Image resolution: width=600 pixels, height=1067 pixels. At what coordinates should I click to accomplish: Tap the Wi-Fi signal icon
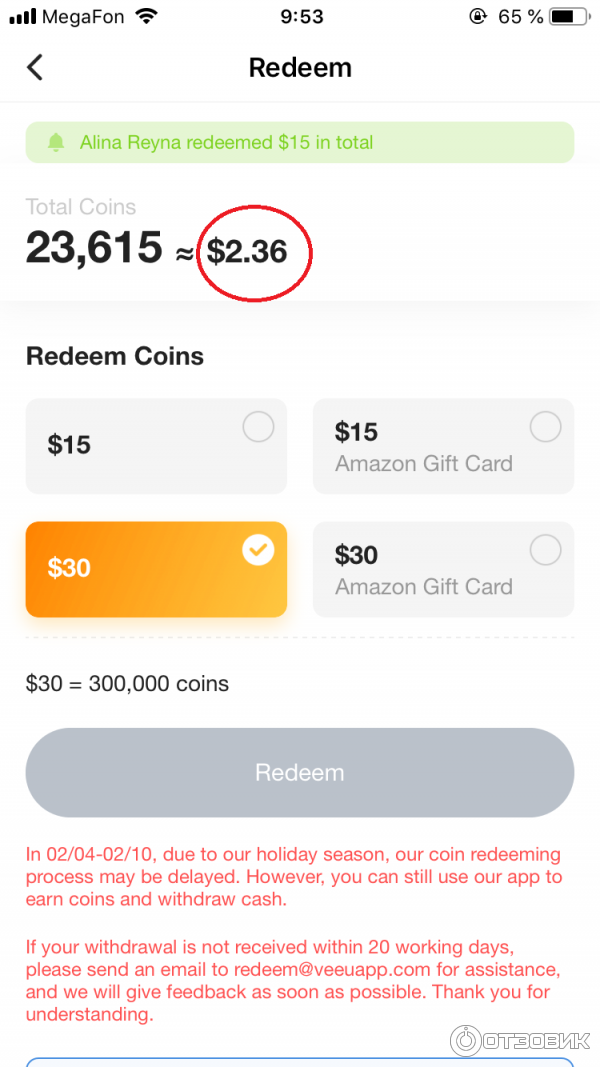click(x=147, y=16)
